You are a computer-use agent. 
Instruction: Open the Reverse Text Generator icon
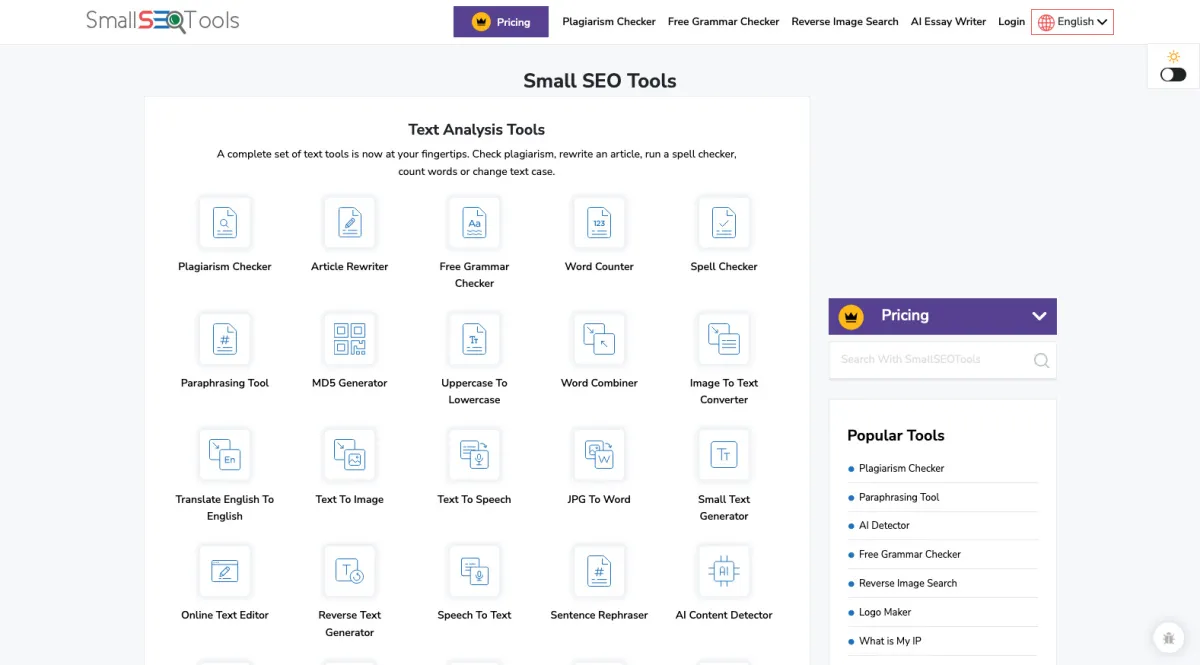coord(350,571)
